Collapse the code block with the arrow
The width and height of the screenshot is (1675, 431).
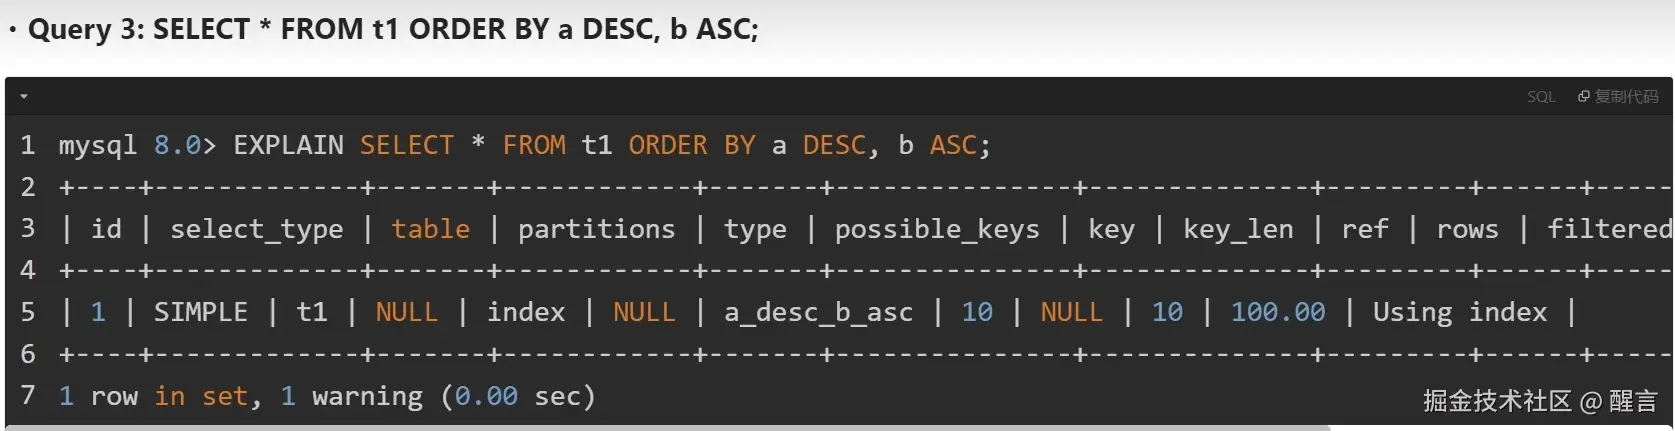(x=24, y=97)
